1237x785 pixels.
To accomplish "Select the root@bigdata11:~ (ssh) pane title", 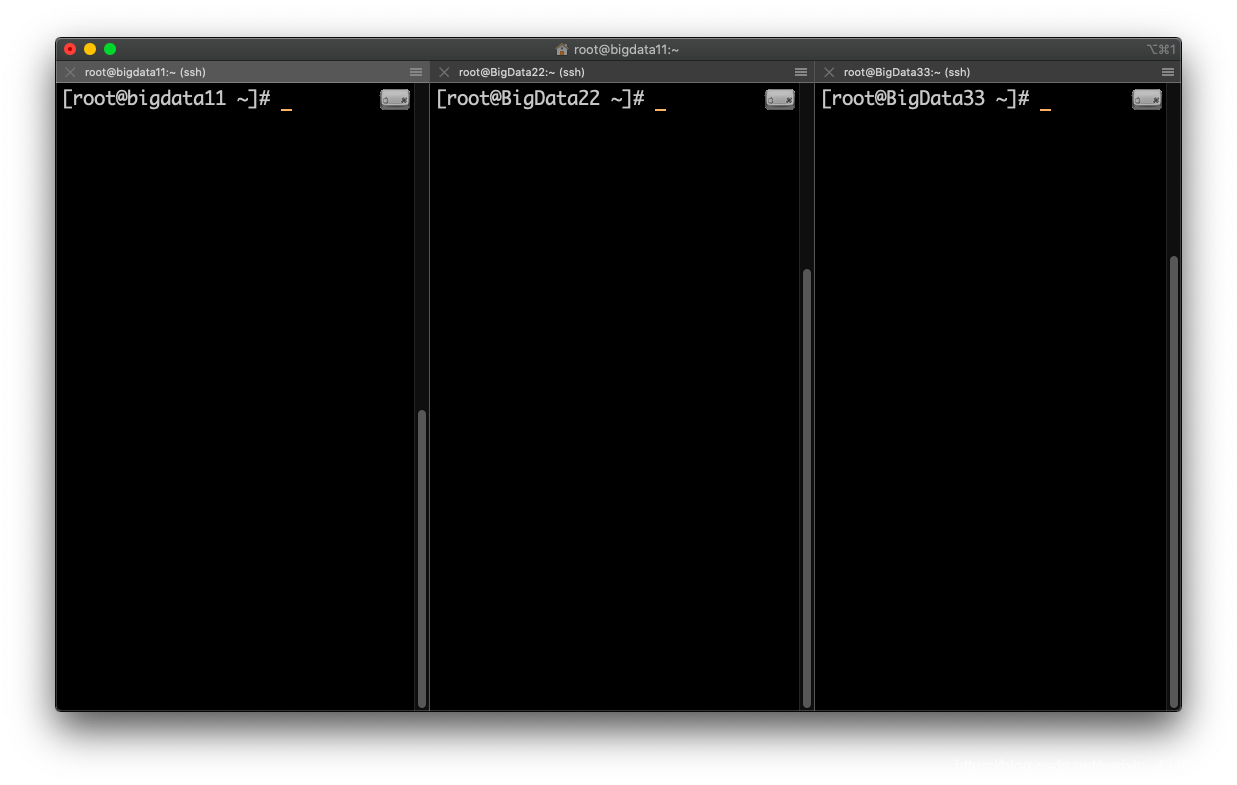I will 145,72.
